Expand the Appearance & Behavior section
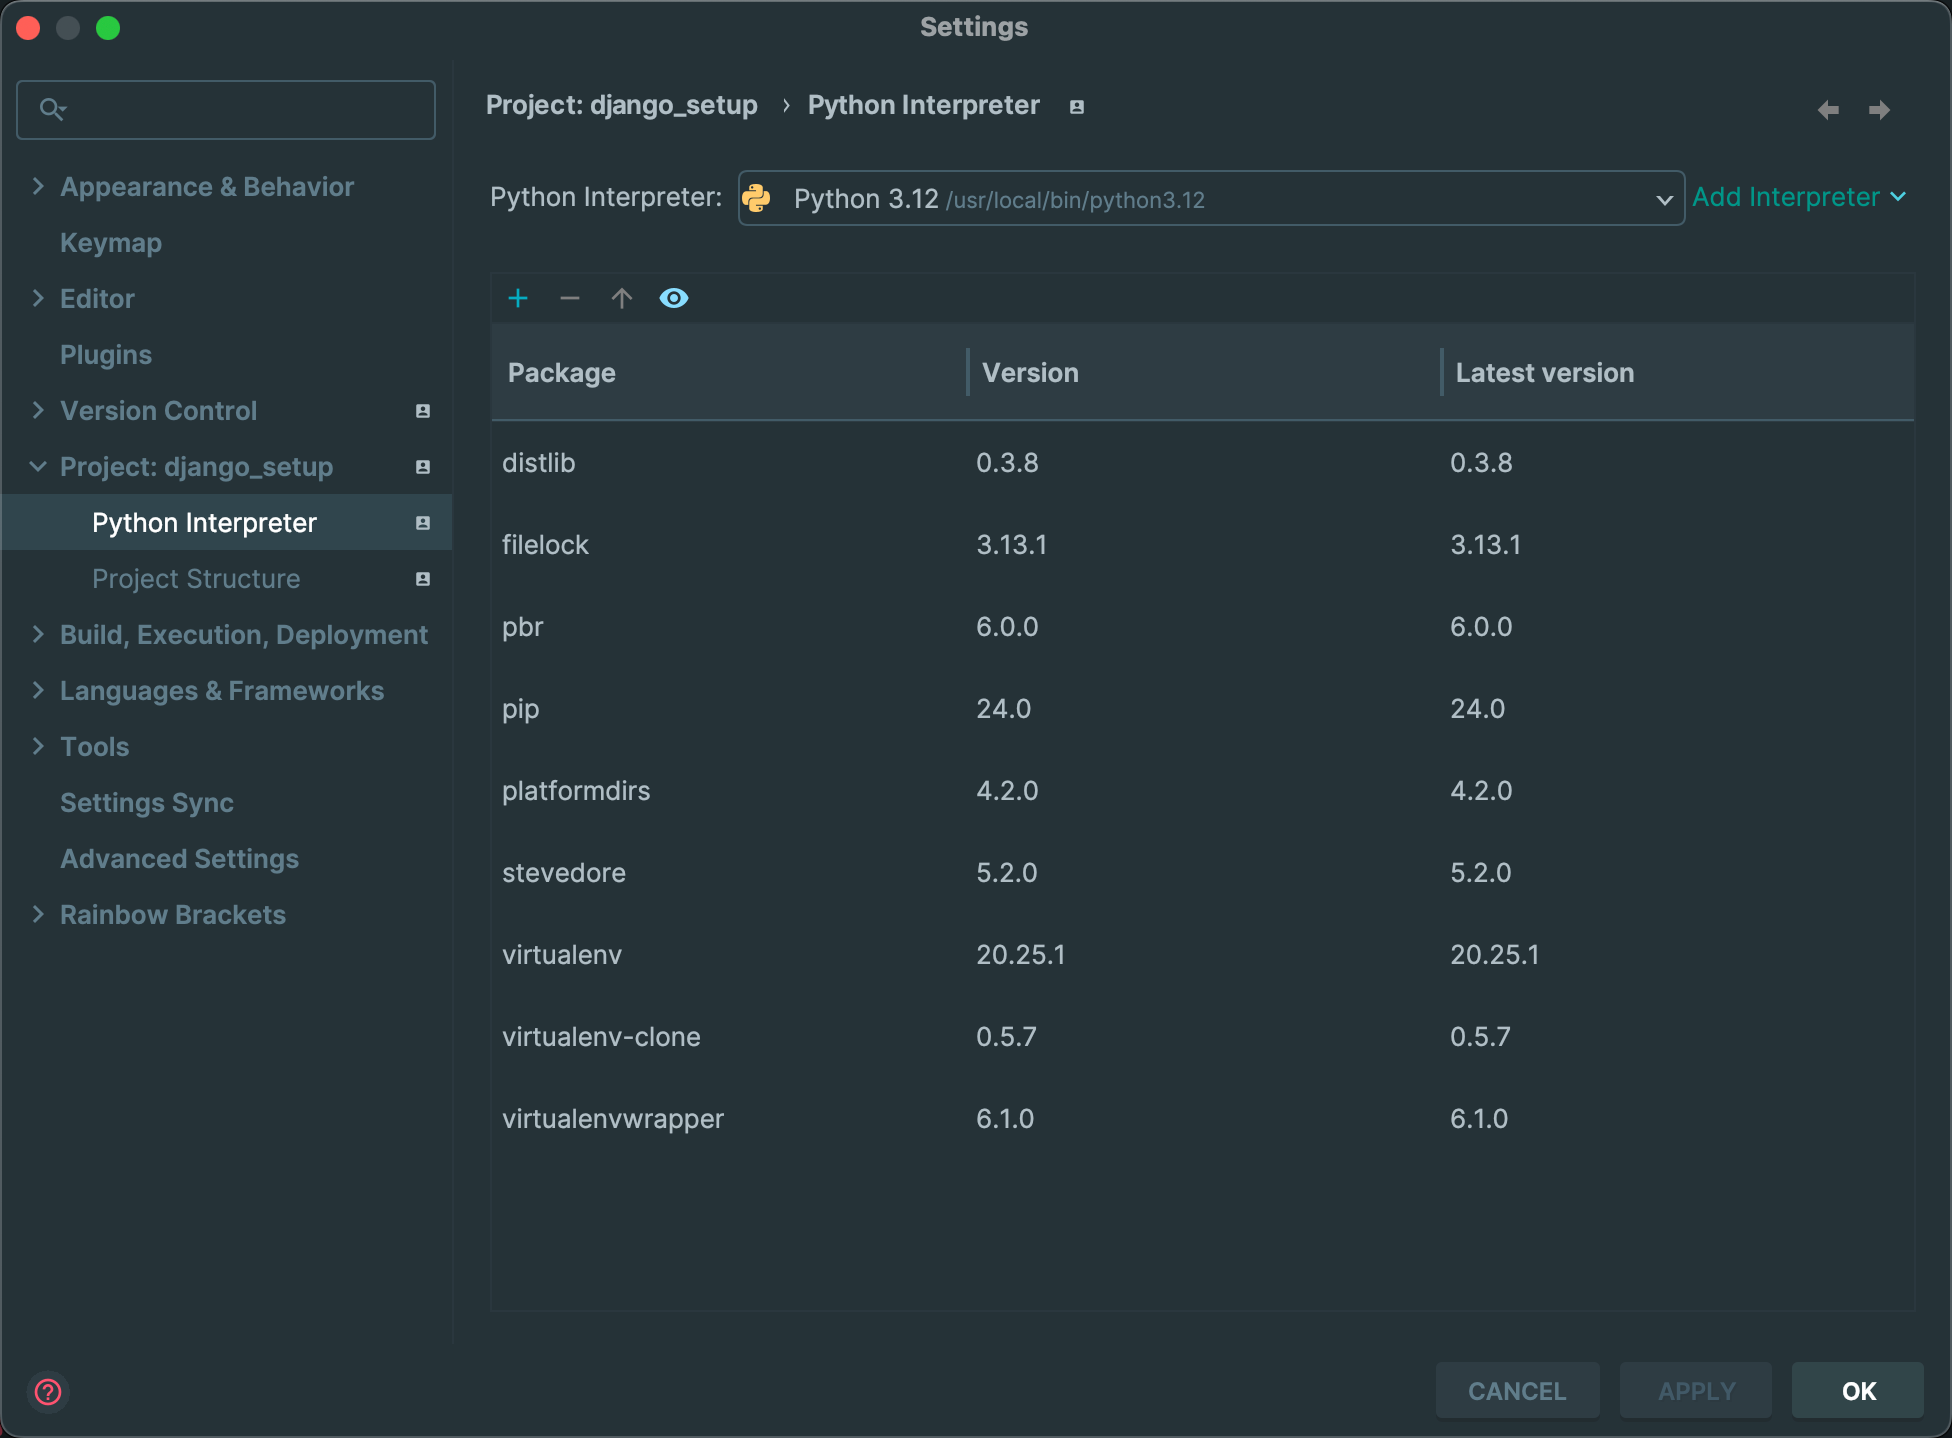 (38, 186)
